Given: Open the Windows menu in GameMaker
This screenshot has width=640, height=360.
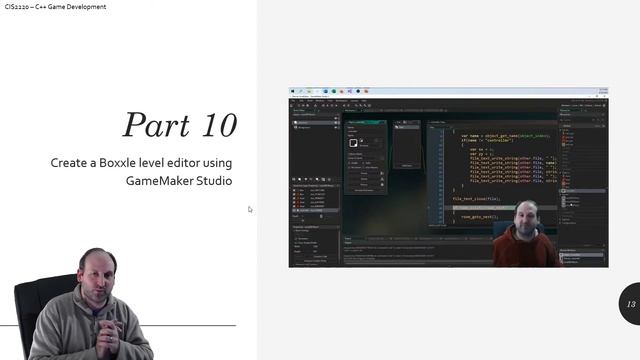Looking at the screenshot, I should [x=320, y=101].
